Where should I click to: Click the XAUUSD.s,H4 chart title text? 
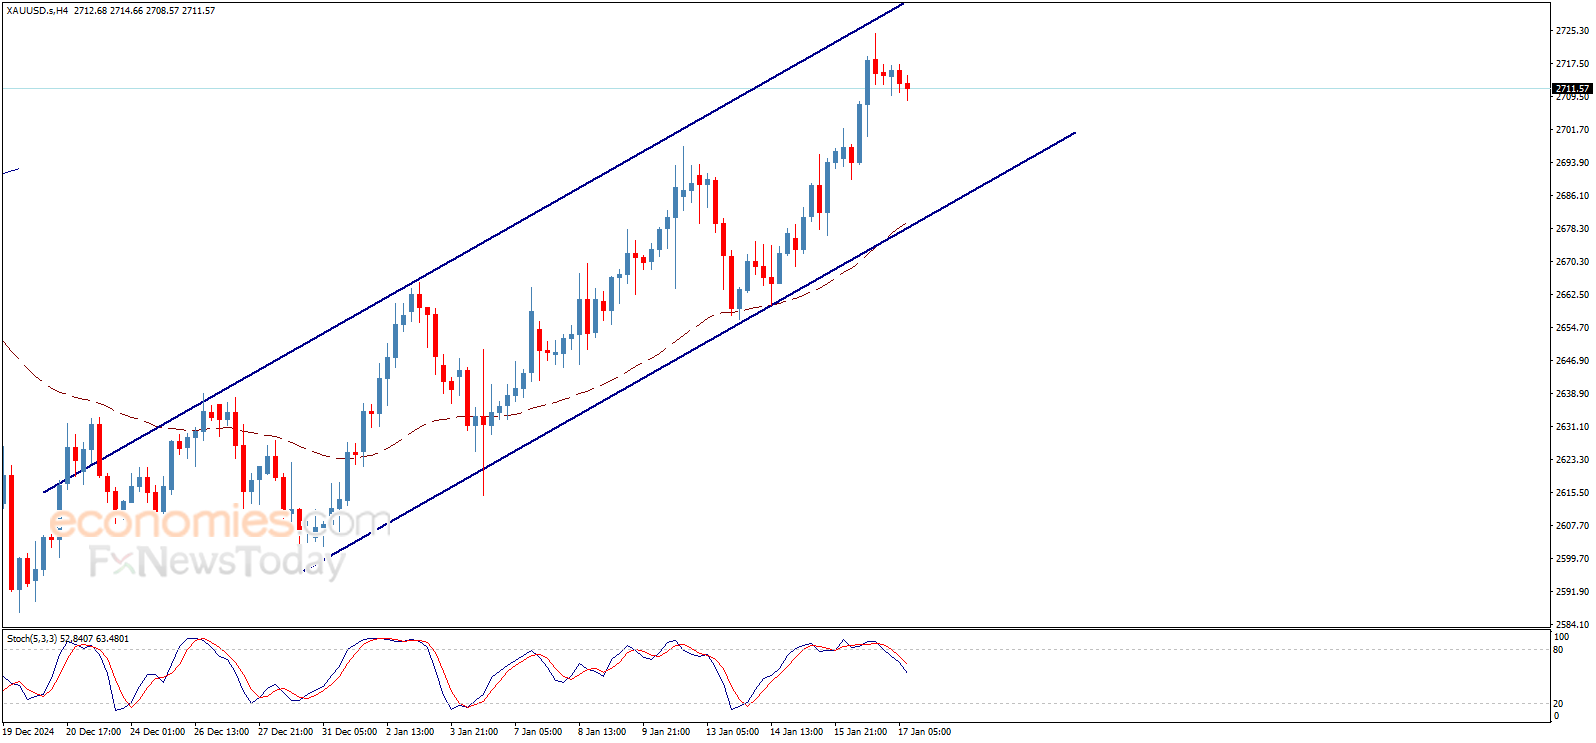coord(37,11)
